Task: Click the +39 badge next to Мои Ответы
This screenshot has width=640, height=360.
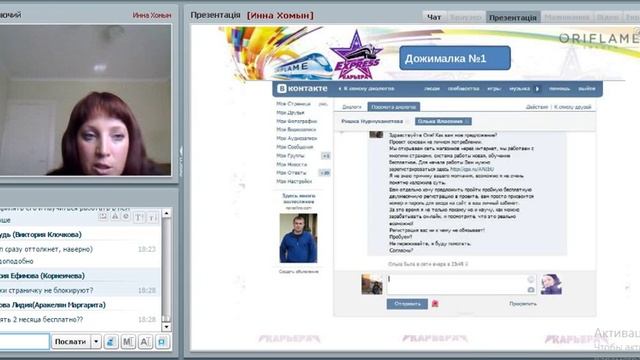Action: (x=325, y=173)
